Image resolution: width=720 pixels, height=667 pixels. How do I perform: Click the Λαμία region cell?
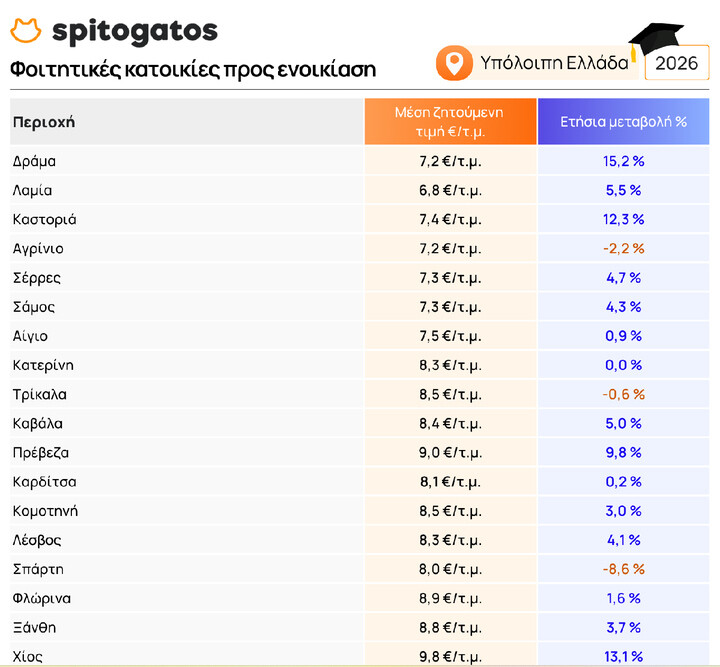(x=32, y=190)
